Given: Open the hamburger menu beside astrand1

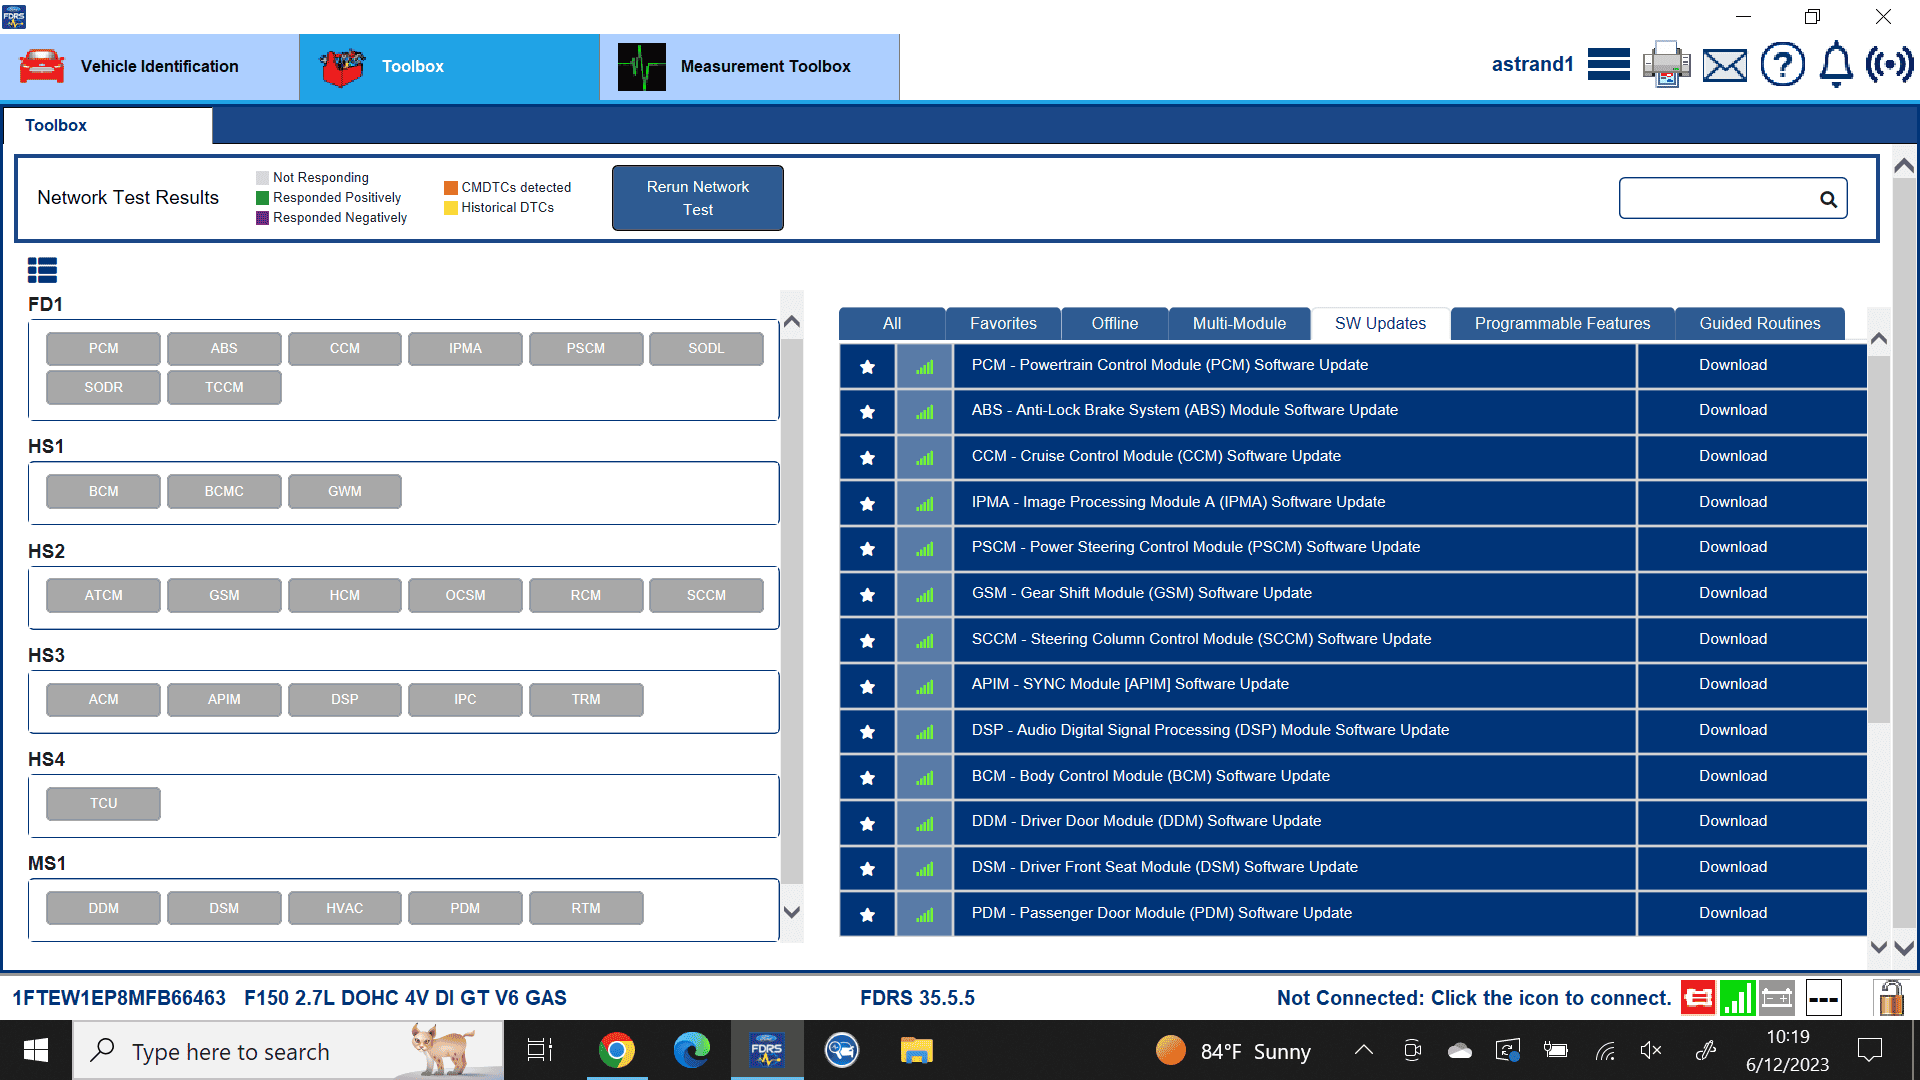Looking at the screenshot, I should click(1608, 65).
